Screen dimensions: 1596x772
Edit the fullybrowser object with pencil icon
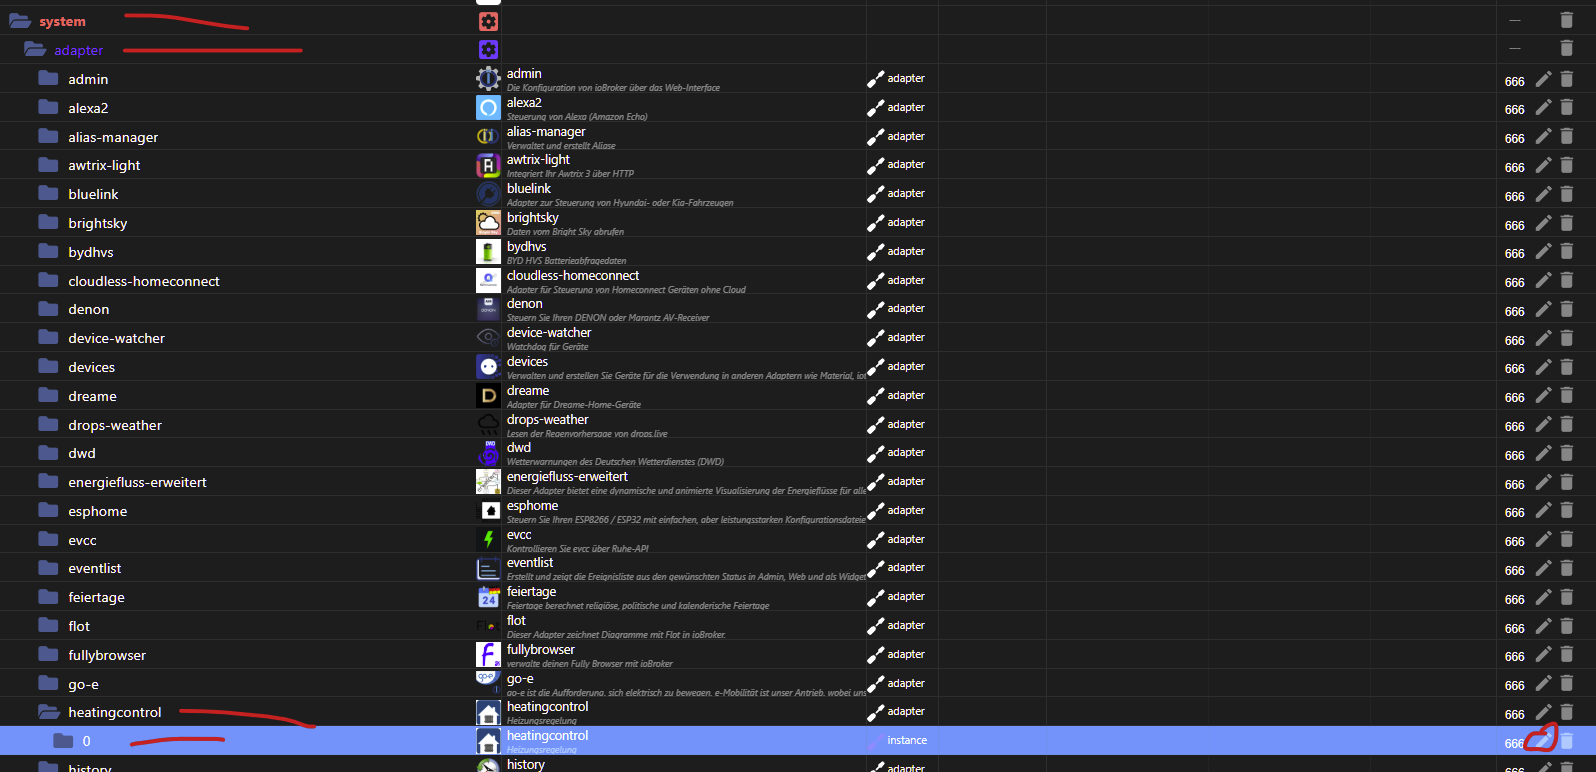point(1544,654)
